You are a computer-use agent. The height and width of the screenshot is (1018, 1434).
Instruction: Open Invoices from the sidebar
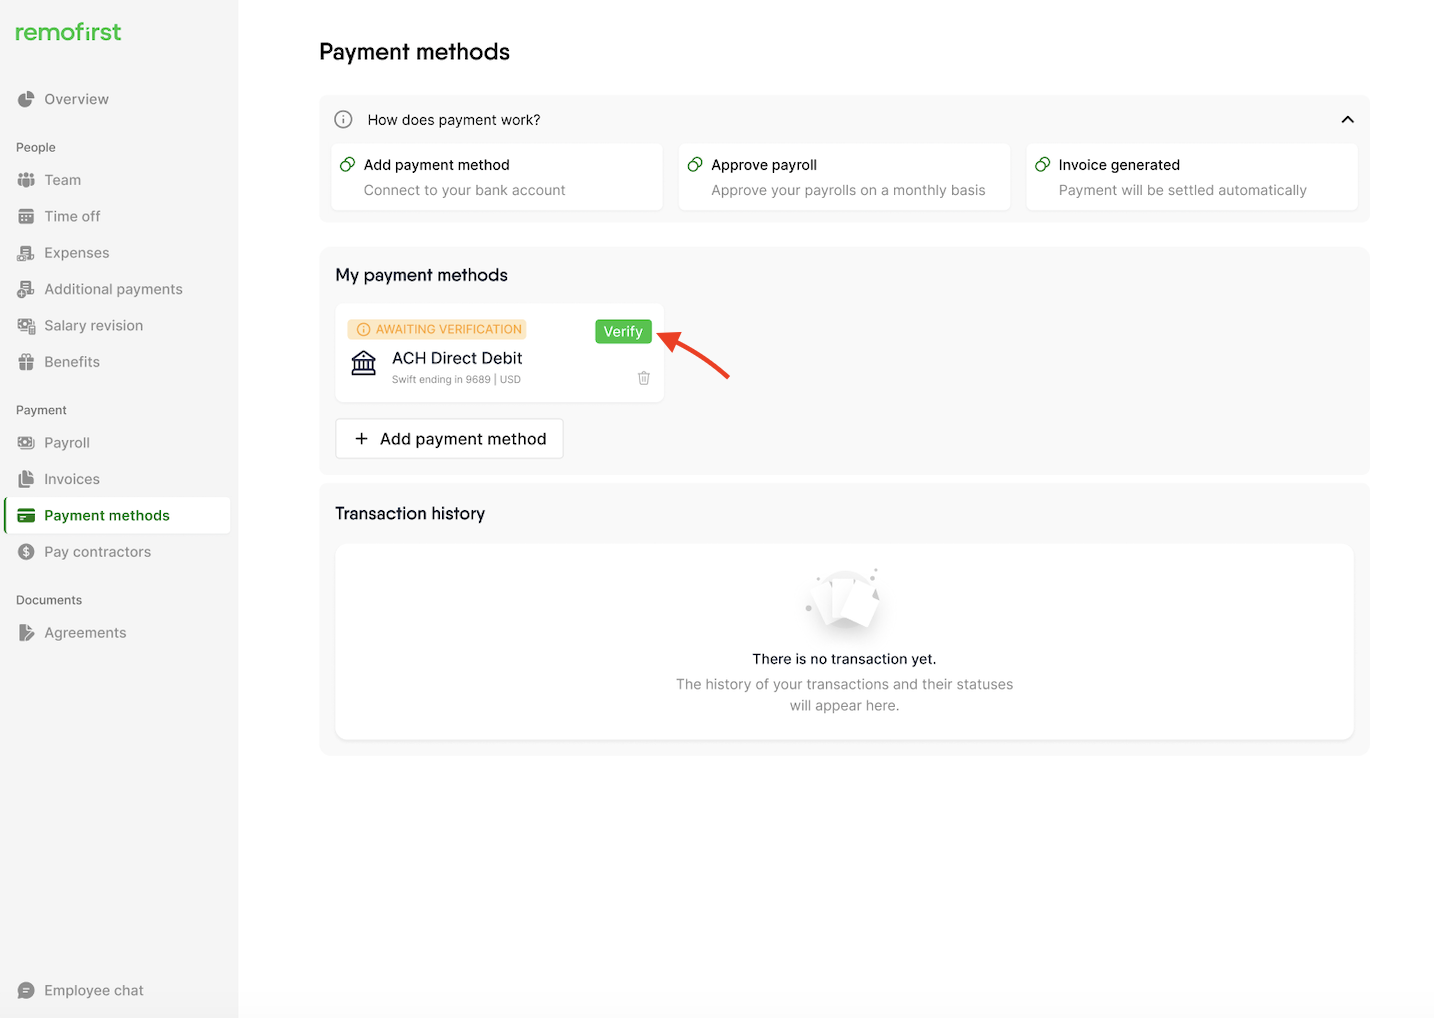coord(71,479)
